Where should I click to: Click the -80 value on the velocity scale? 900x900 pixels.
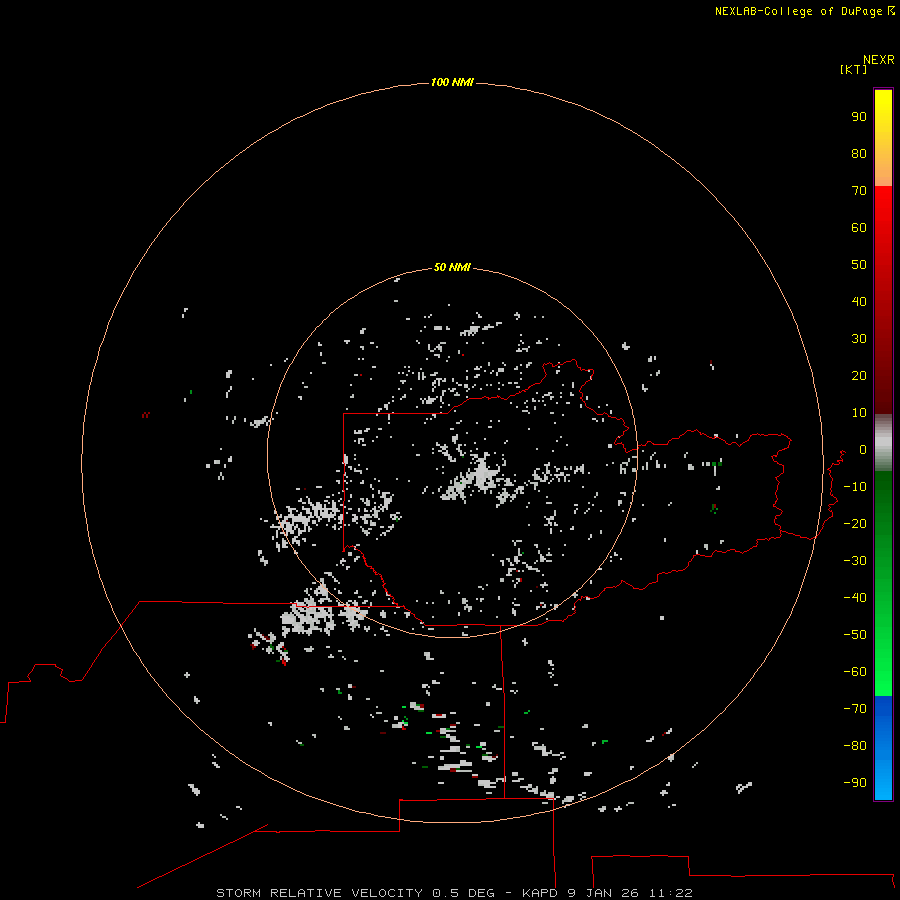(855, 746)
